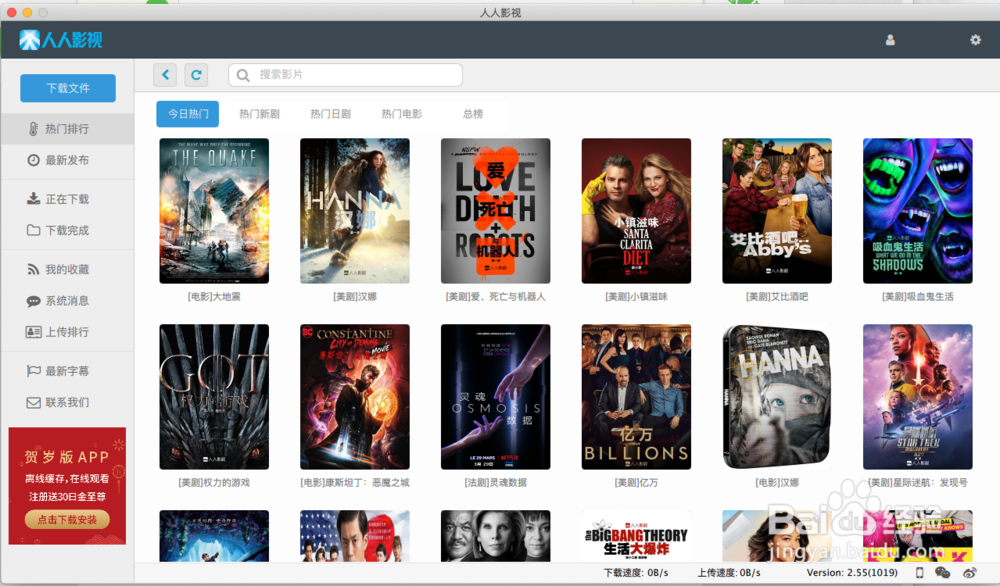Click the chat bubble icon beside 系统消息
The height and width of the screenshot is (586, 1000).
[x=33, y=301]
